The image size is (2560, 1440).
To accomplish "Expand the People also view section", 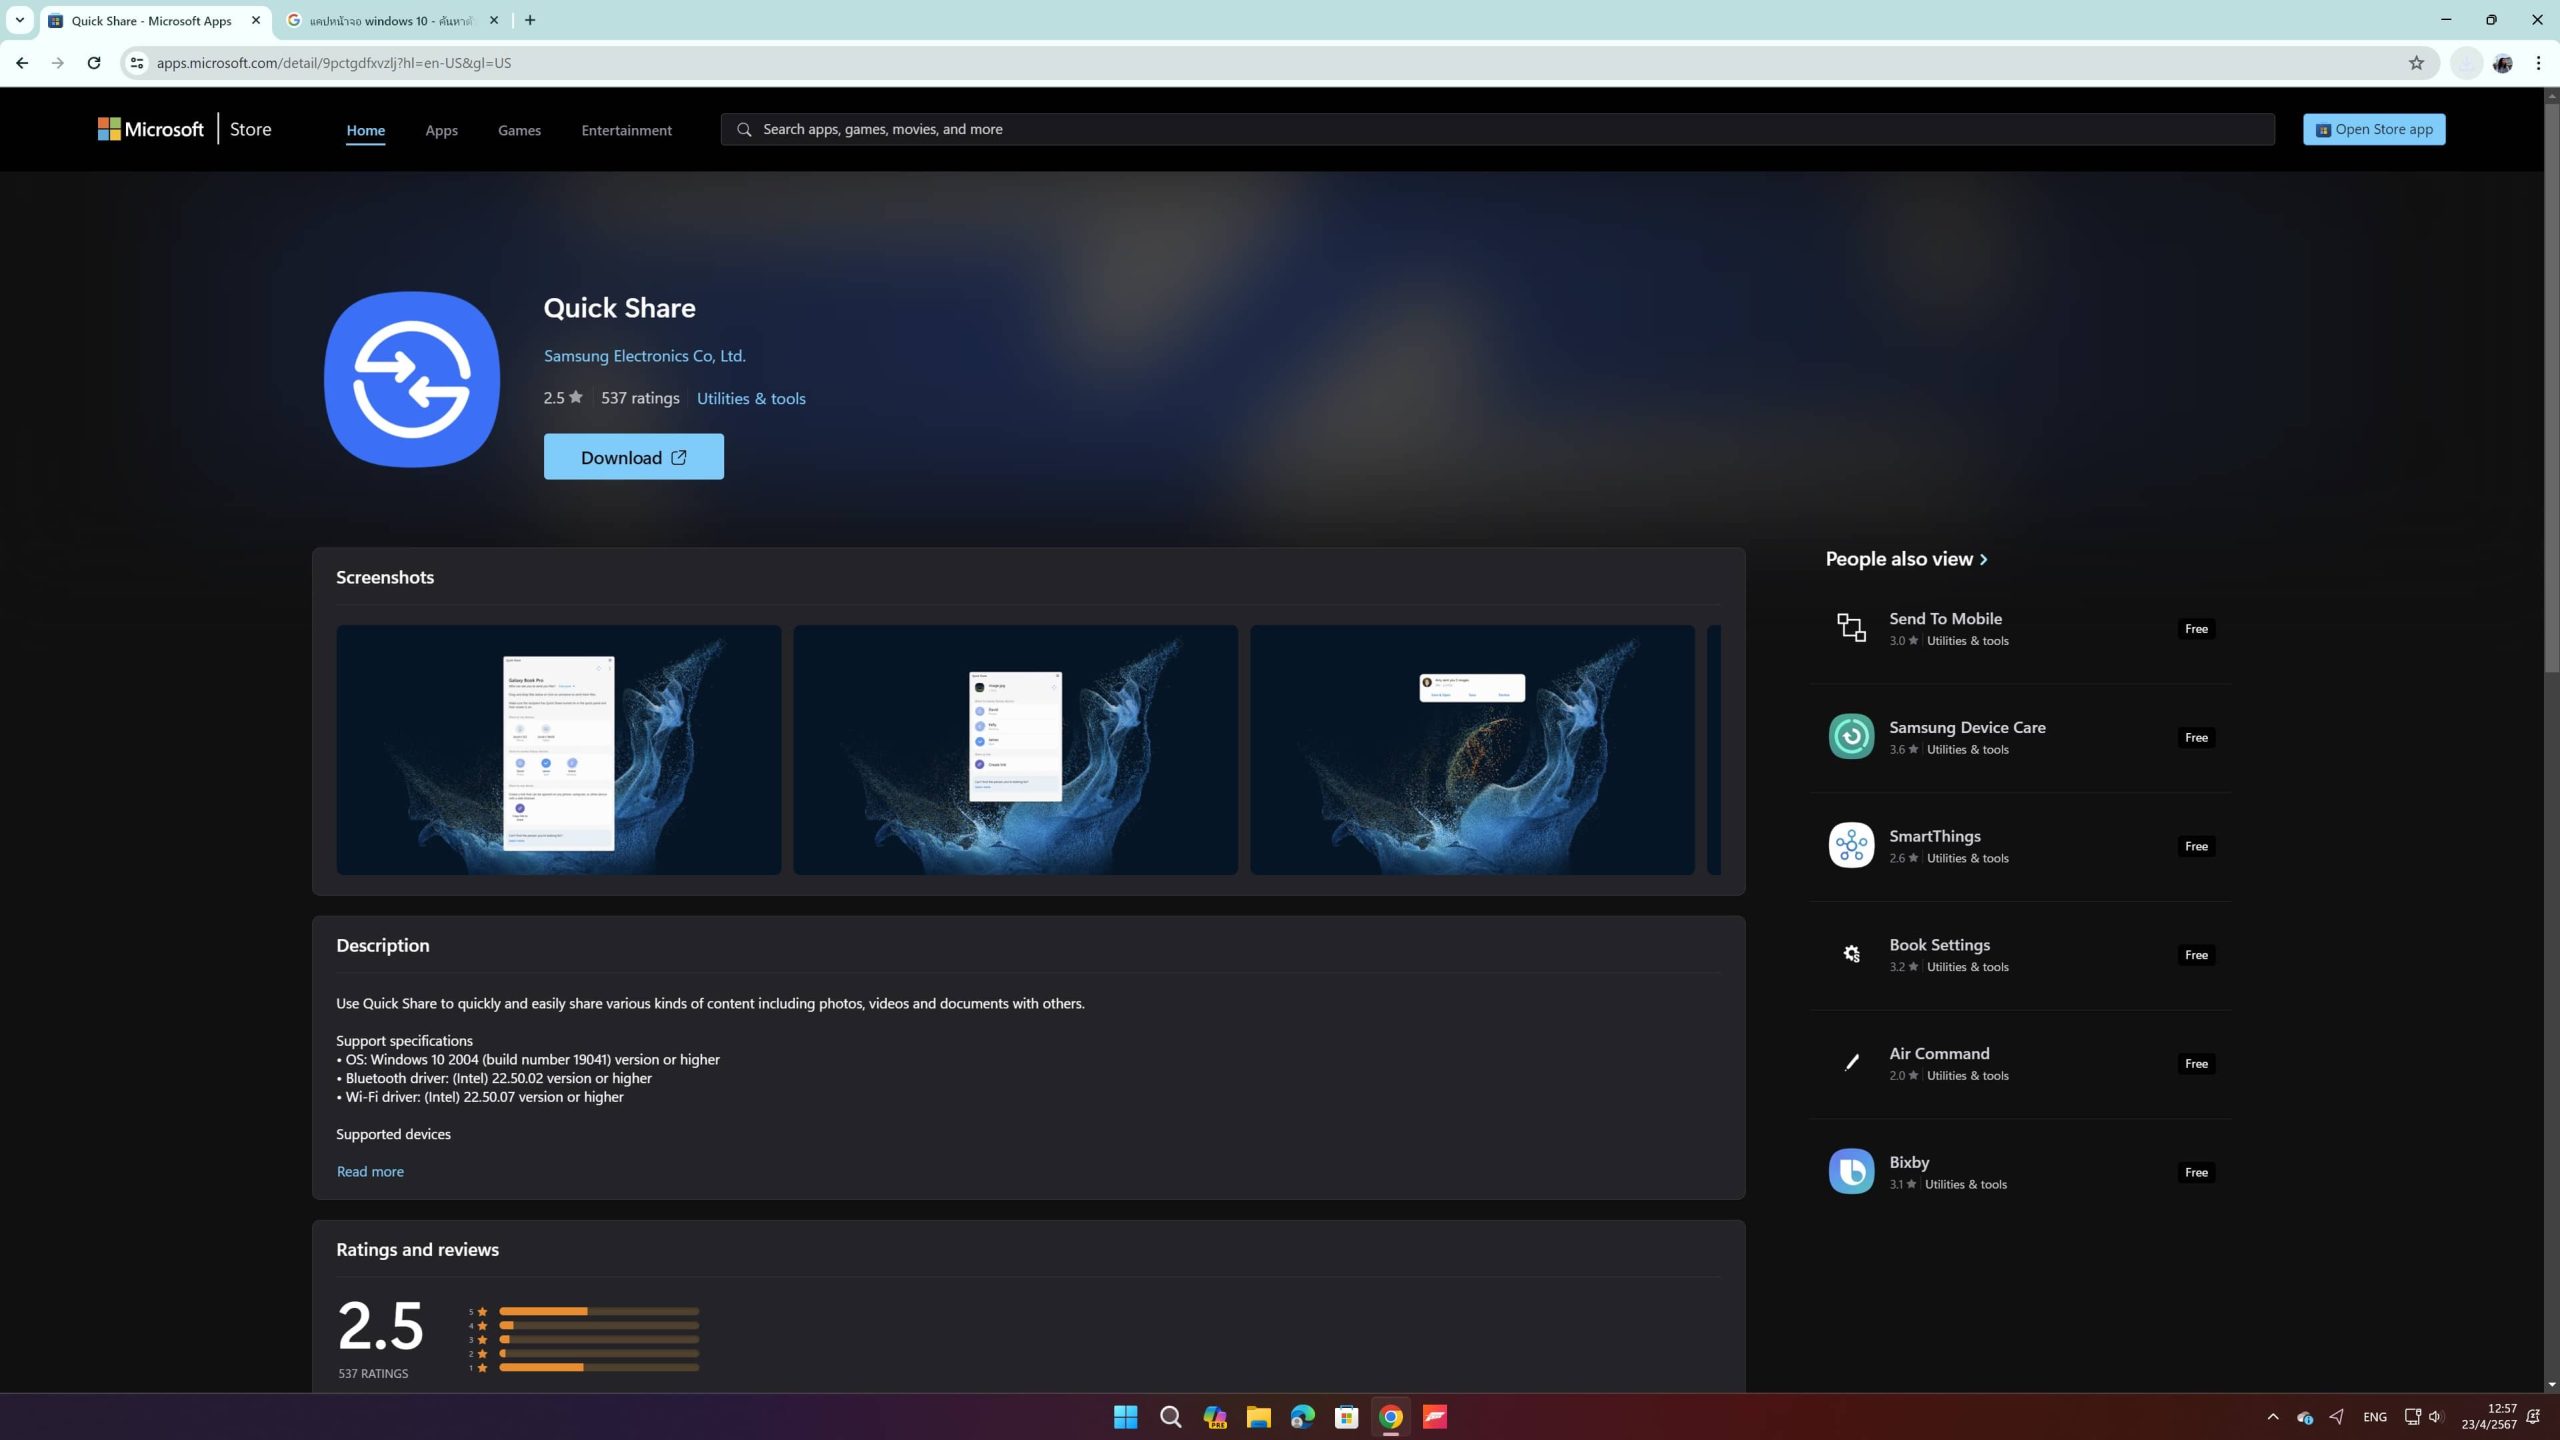I will pos(1906,559).
